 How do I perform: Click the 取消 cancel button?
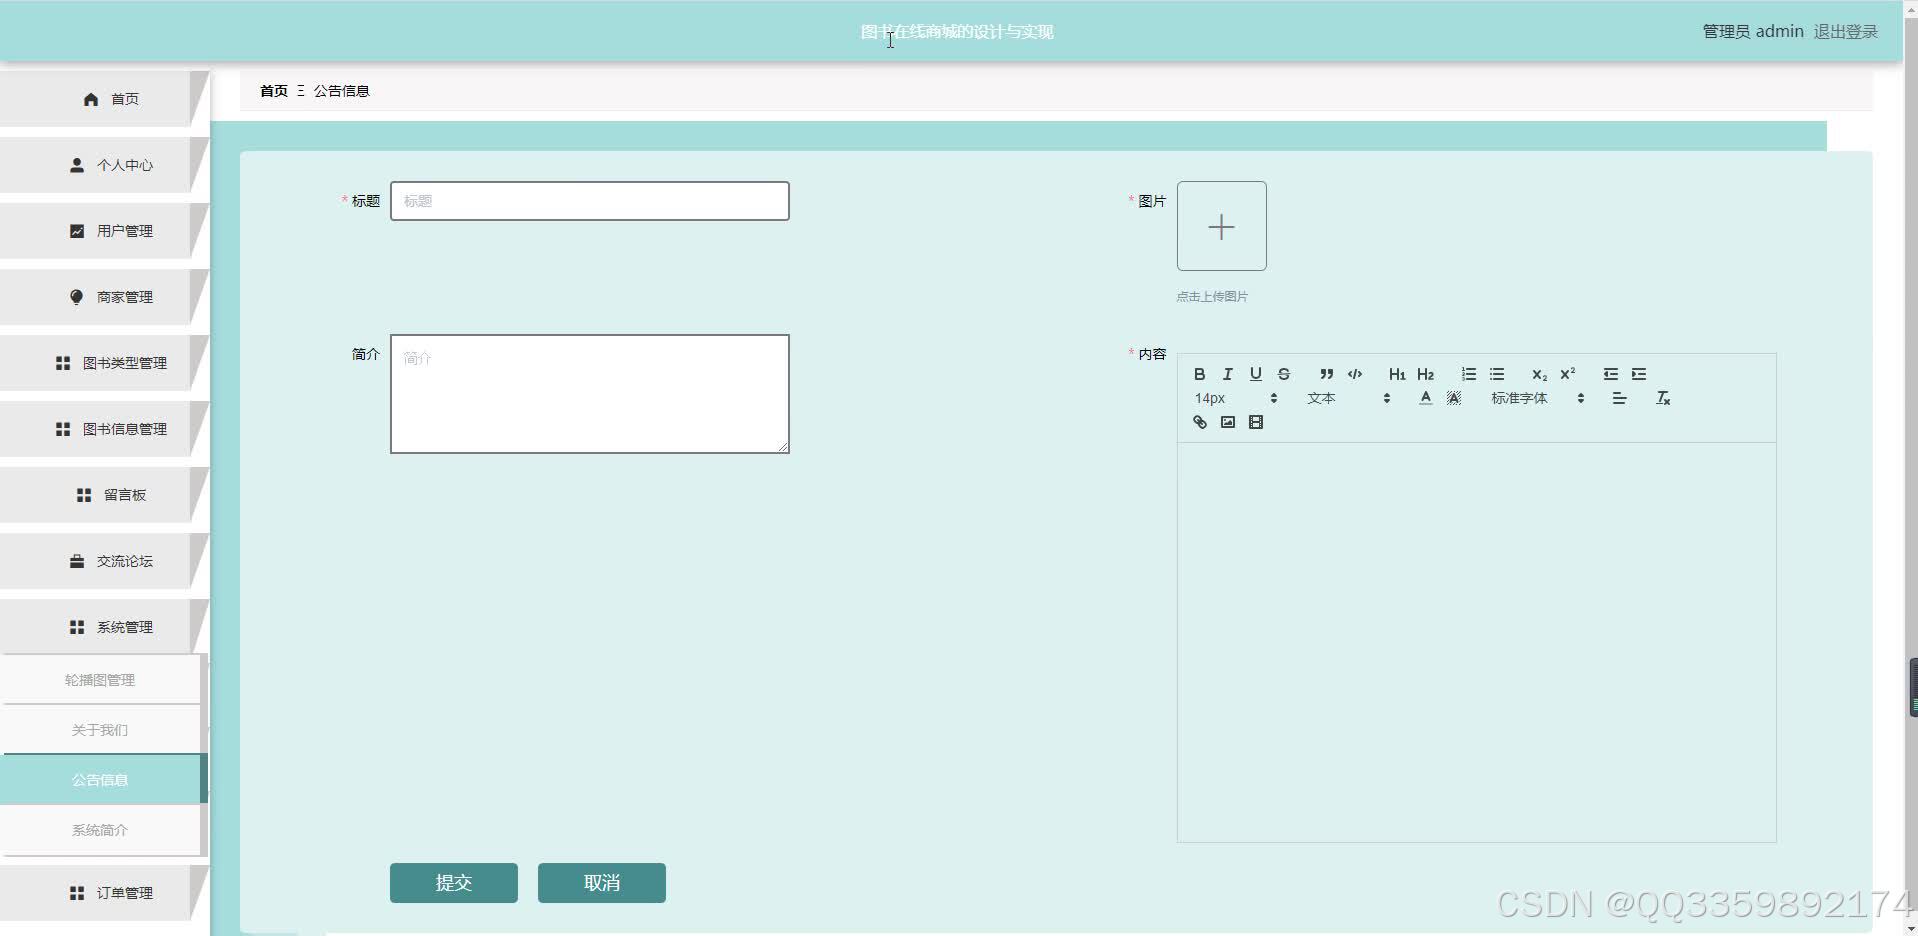point(602,883)
